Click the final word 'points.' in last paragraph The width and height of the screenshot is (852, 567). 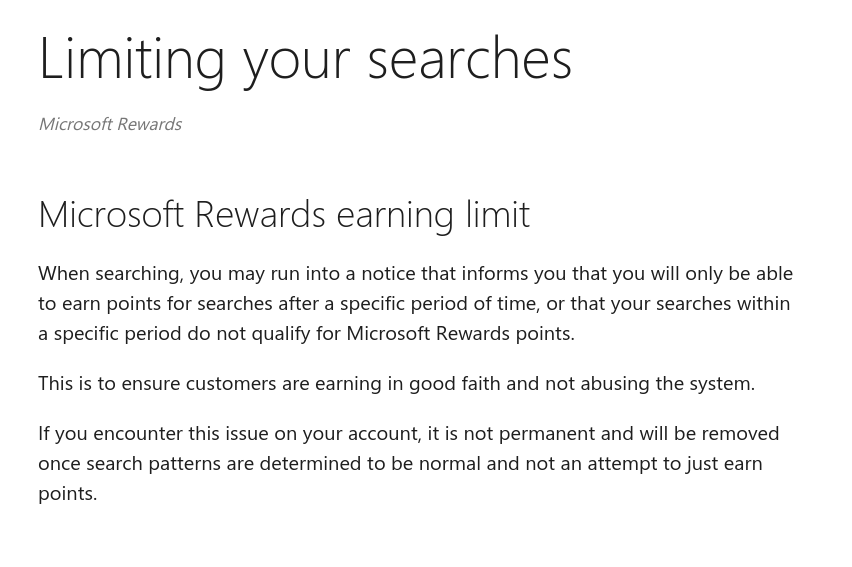(67, 494)
